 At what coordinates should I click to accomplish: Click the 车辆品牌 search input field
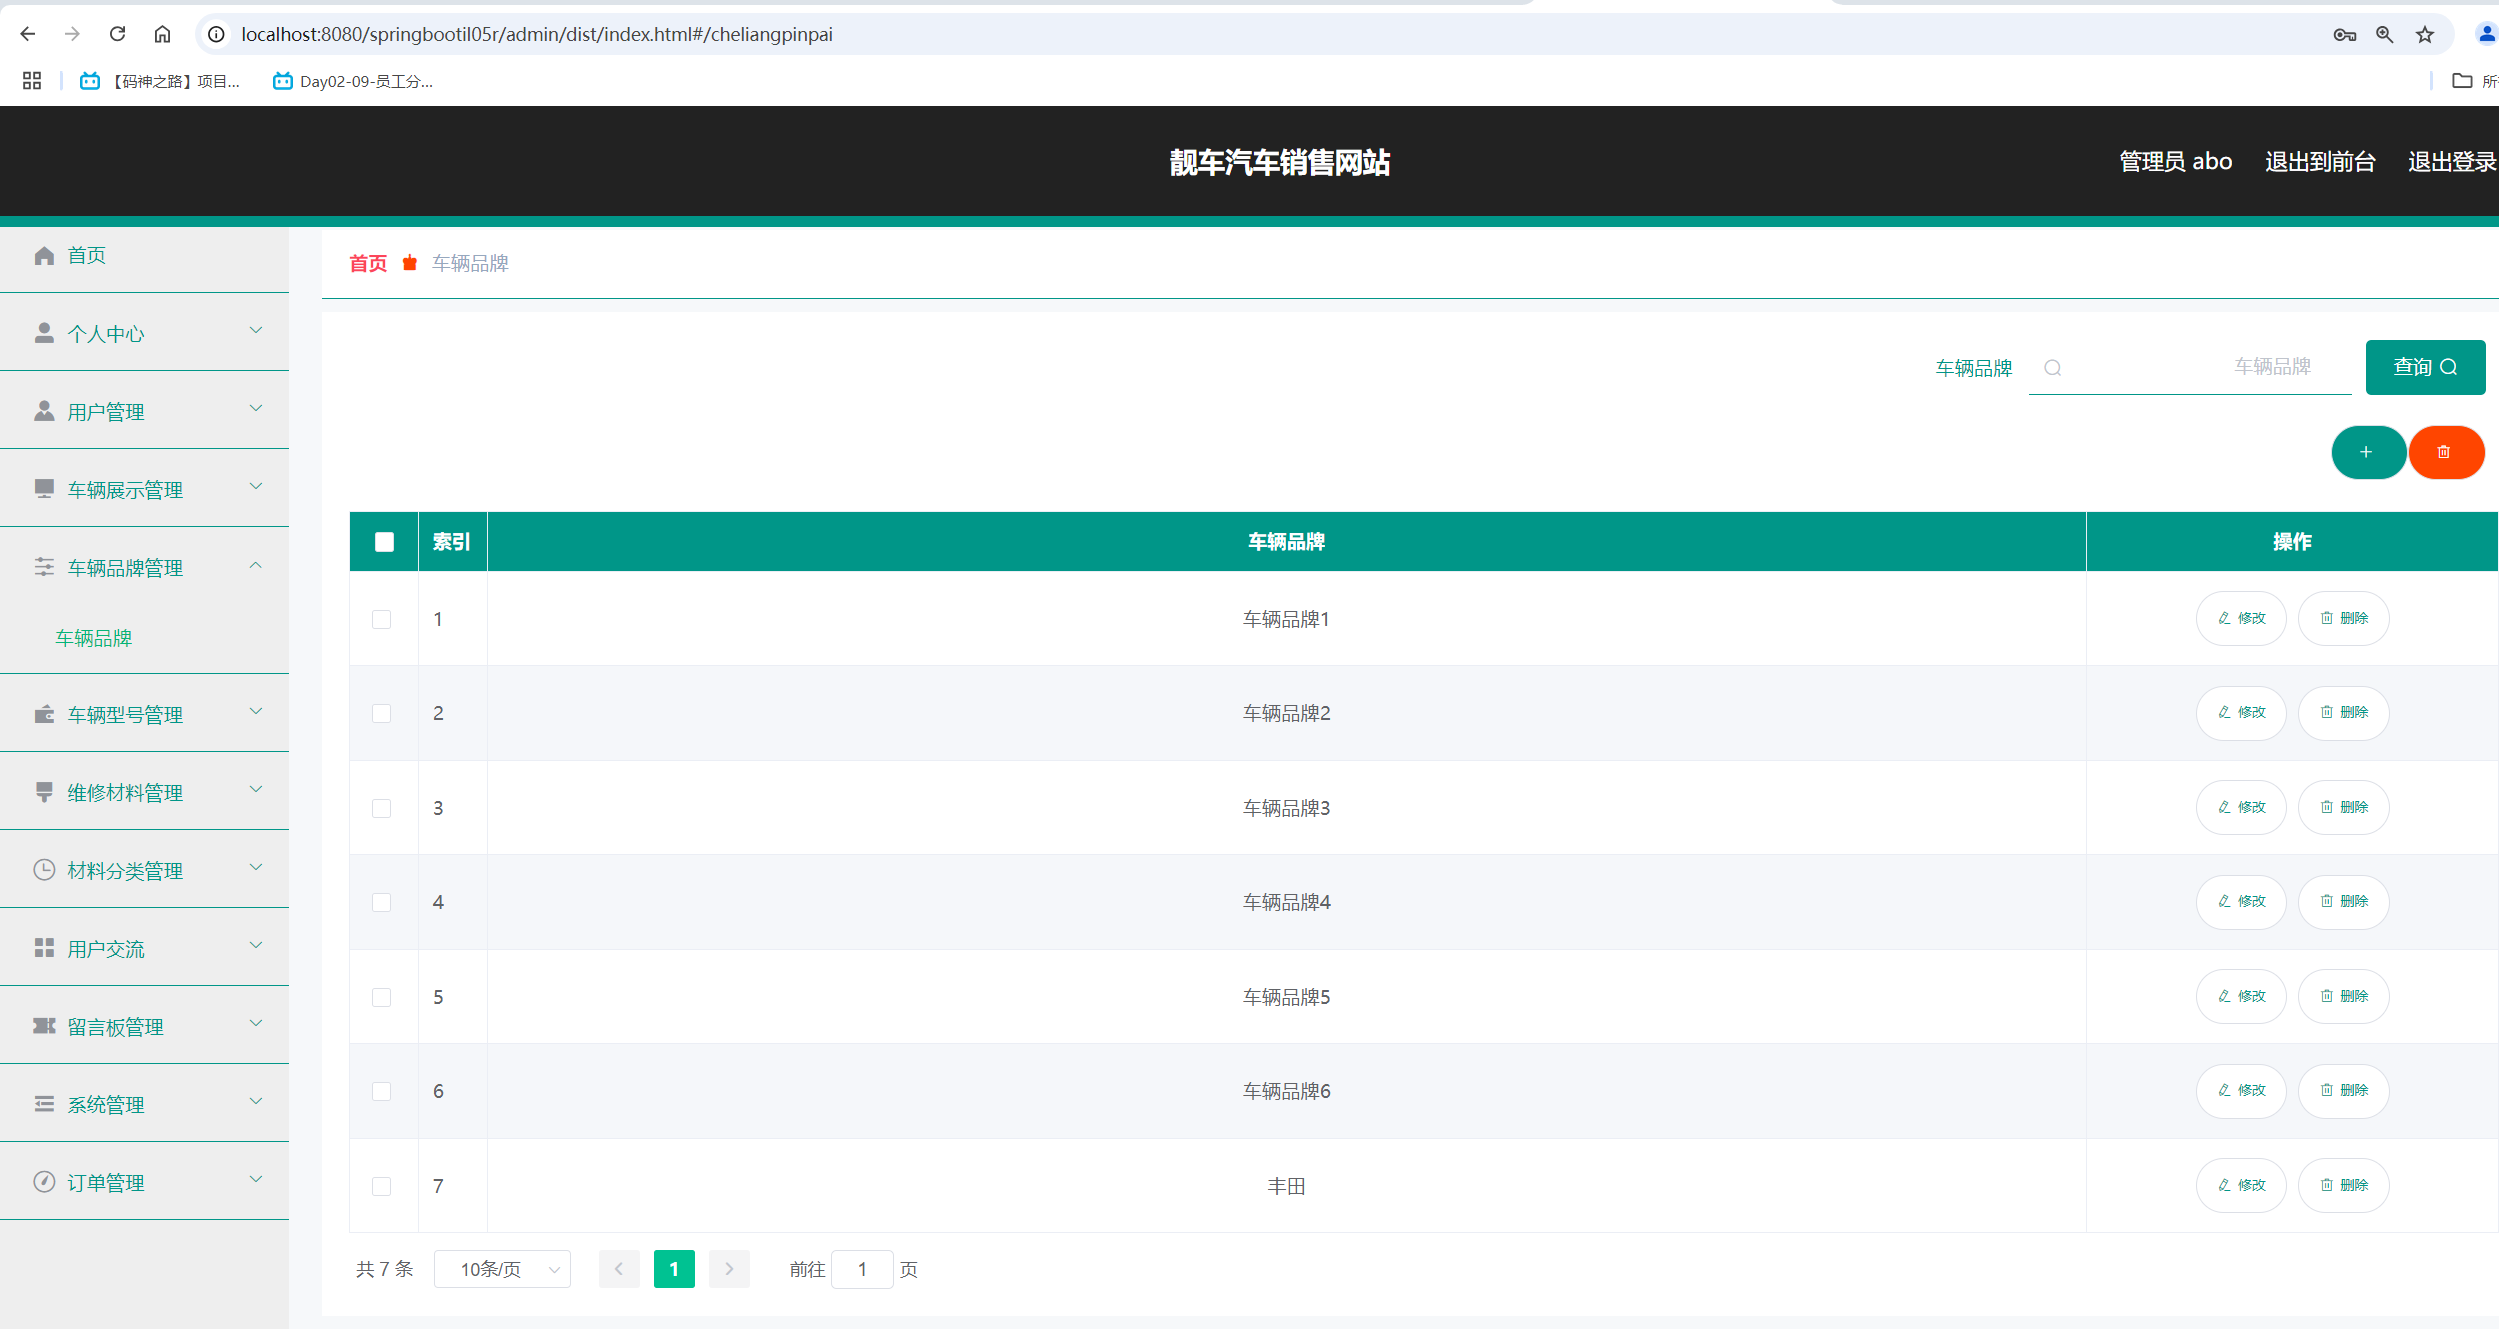tap(2190, 367)
